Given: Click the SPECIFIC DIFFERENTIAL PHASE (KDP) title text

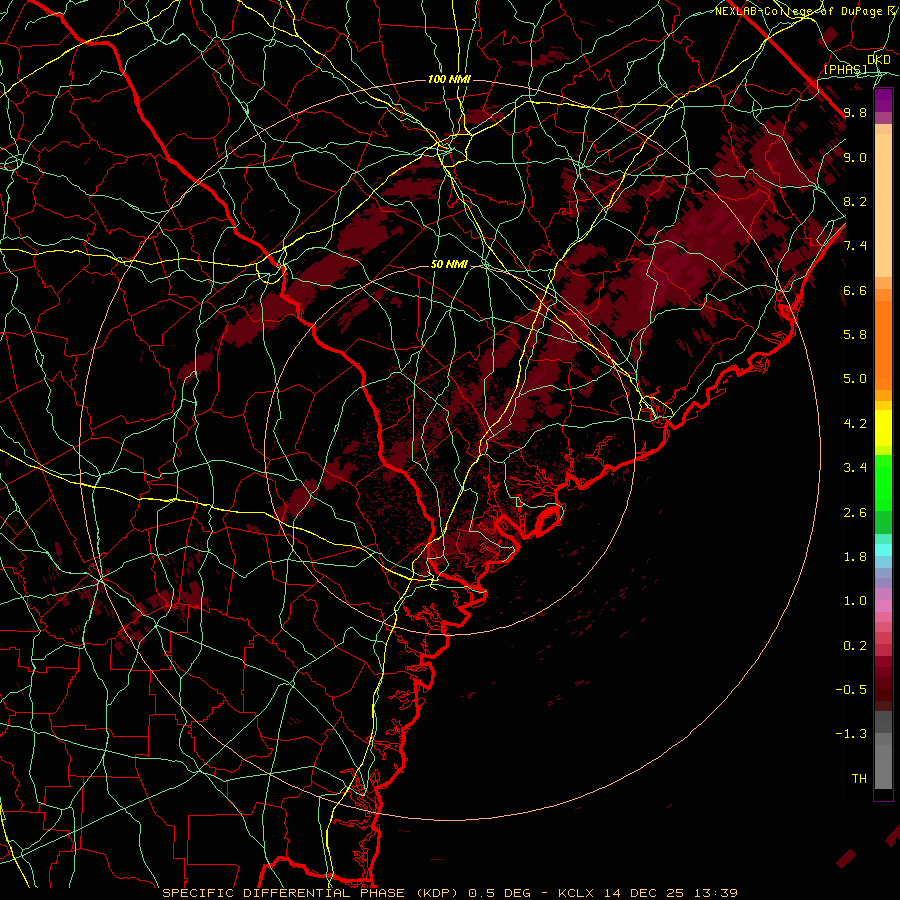Looking at the screenshot, I should tap(313, 893).
